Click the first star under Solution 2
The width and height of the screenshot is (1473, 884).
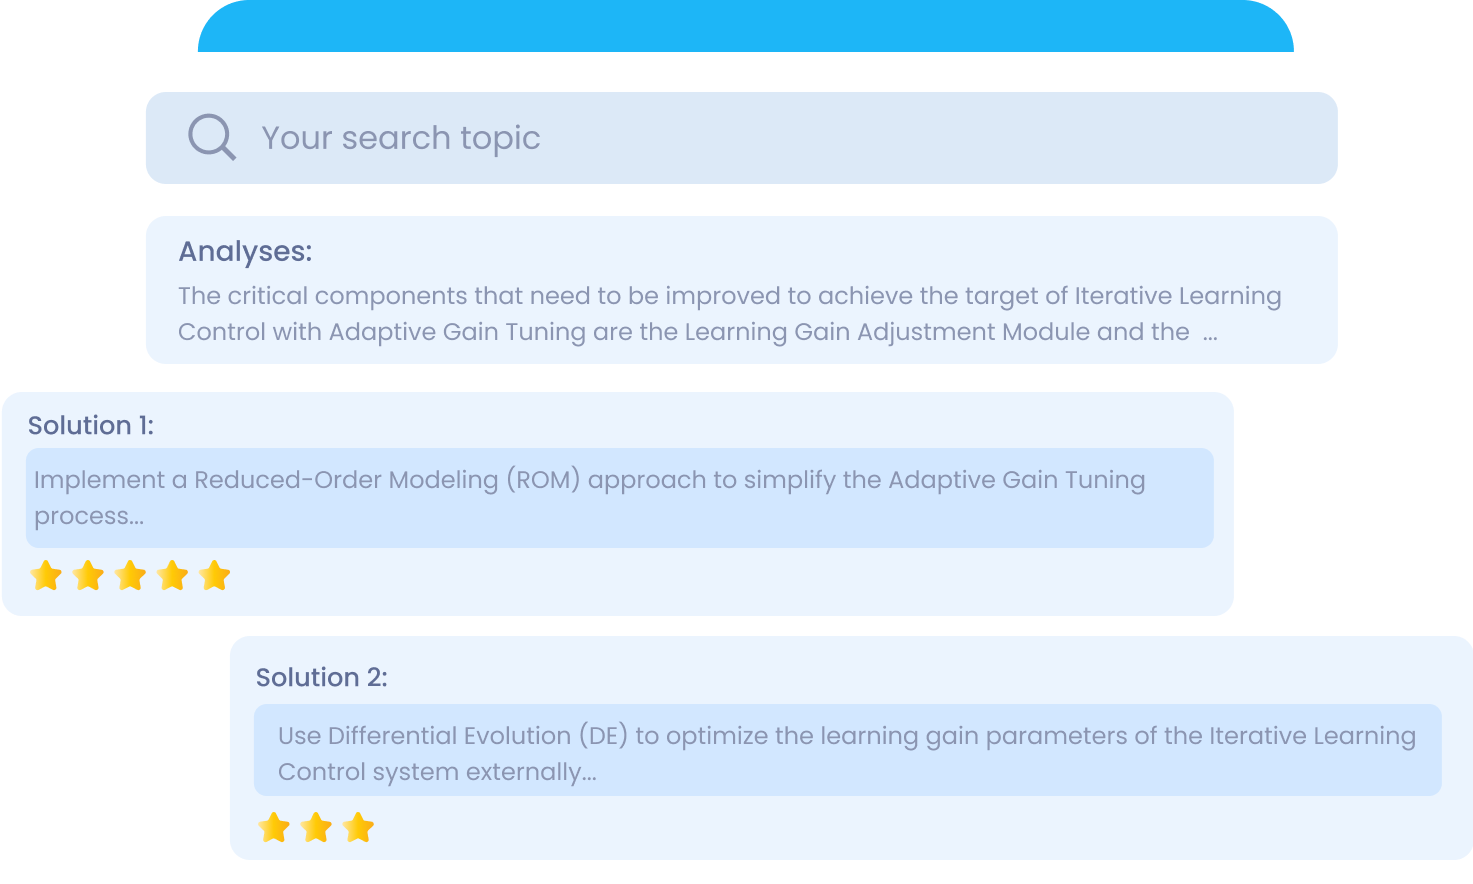pyautogui.click(x=274, y=828)
